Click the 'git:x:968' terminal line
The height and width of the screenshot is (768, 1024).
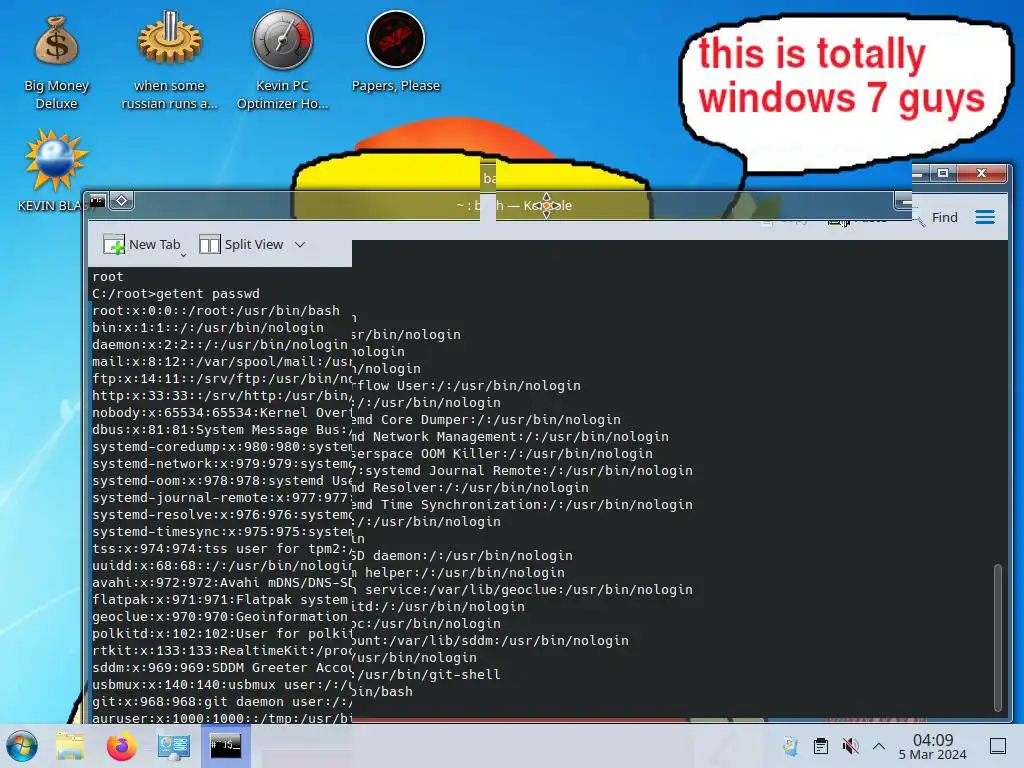pyautogui.click(x=221, y=701)
